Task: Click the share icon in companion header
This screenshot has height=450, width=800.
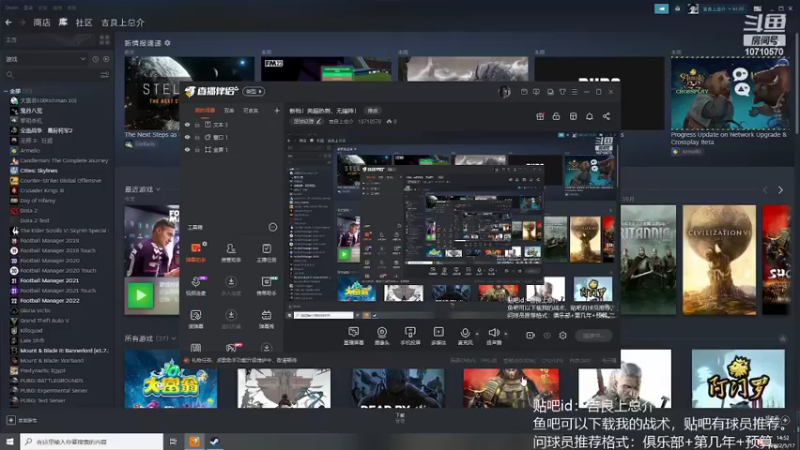Action: (606, 116)
